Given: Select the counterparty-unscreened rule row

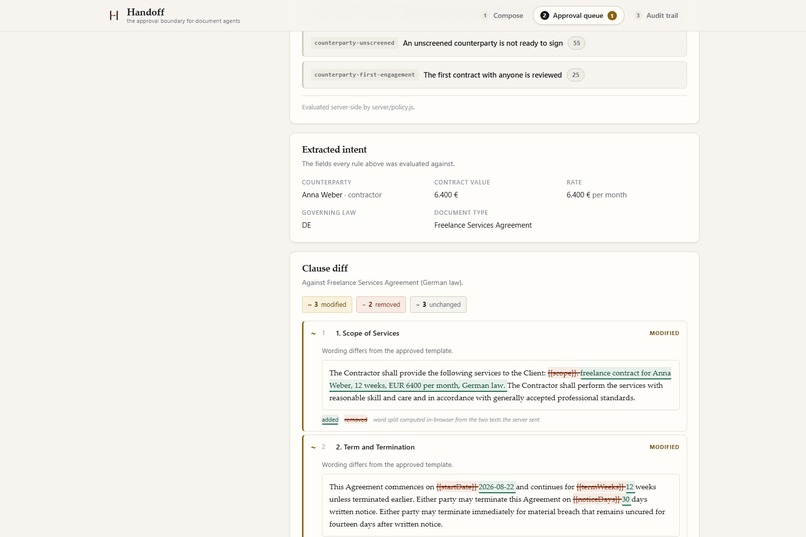Looking at the screenshot, I should (x=494, y=43).
